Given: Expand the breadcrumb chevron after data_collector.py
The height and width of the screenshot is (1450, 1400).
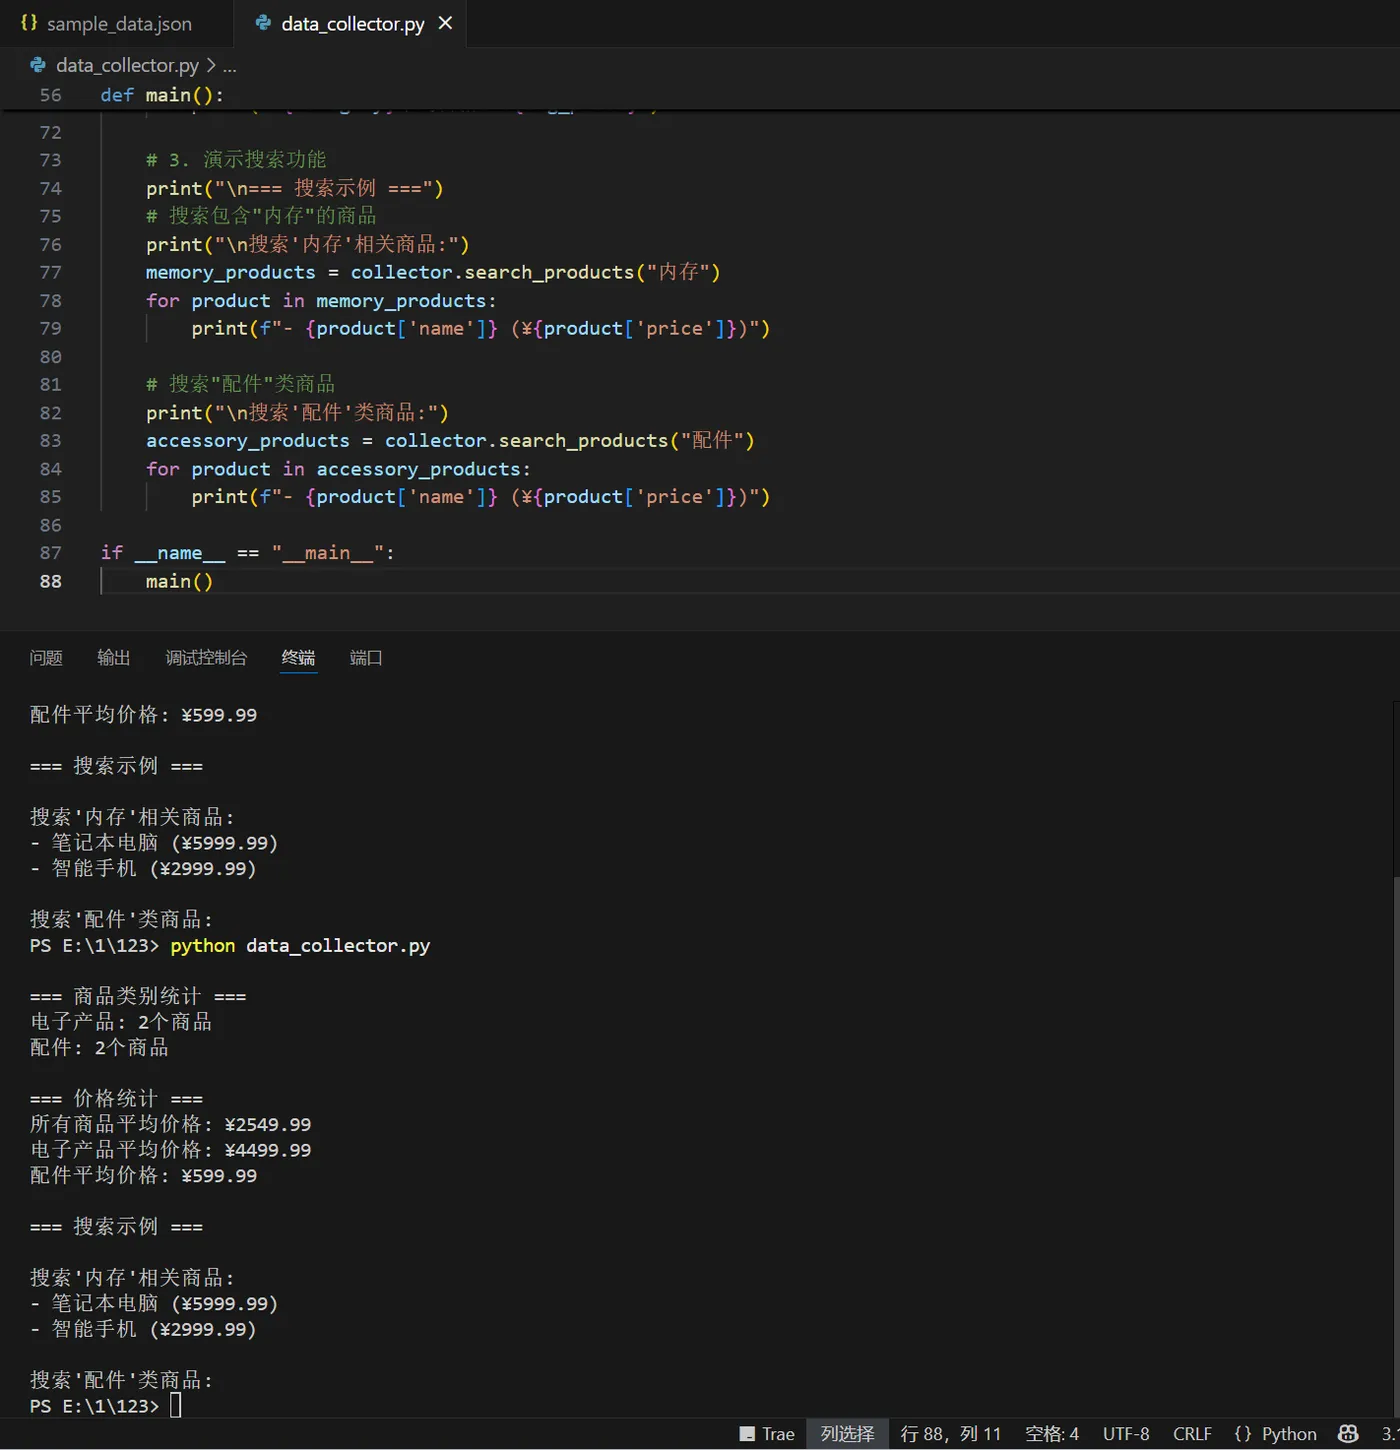Looking at the screenshot, I should 211,65.
